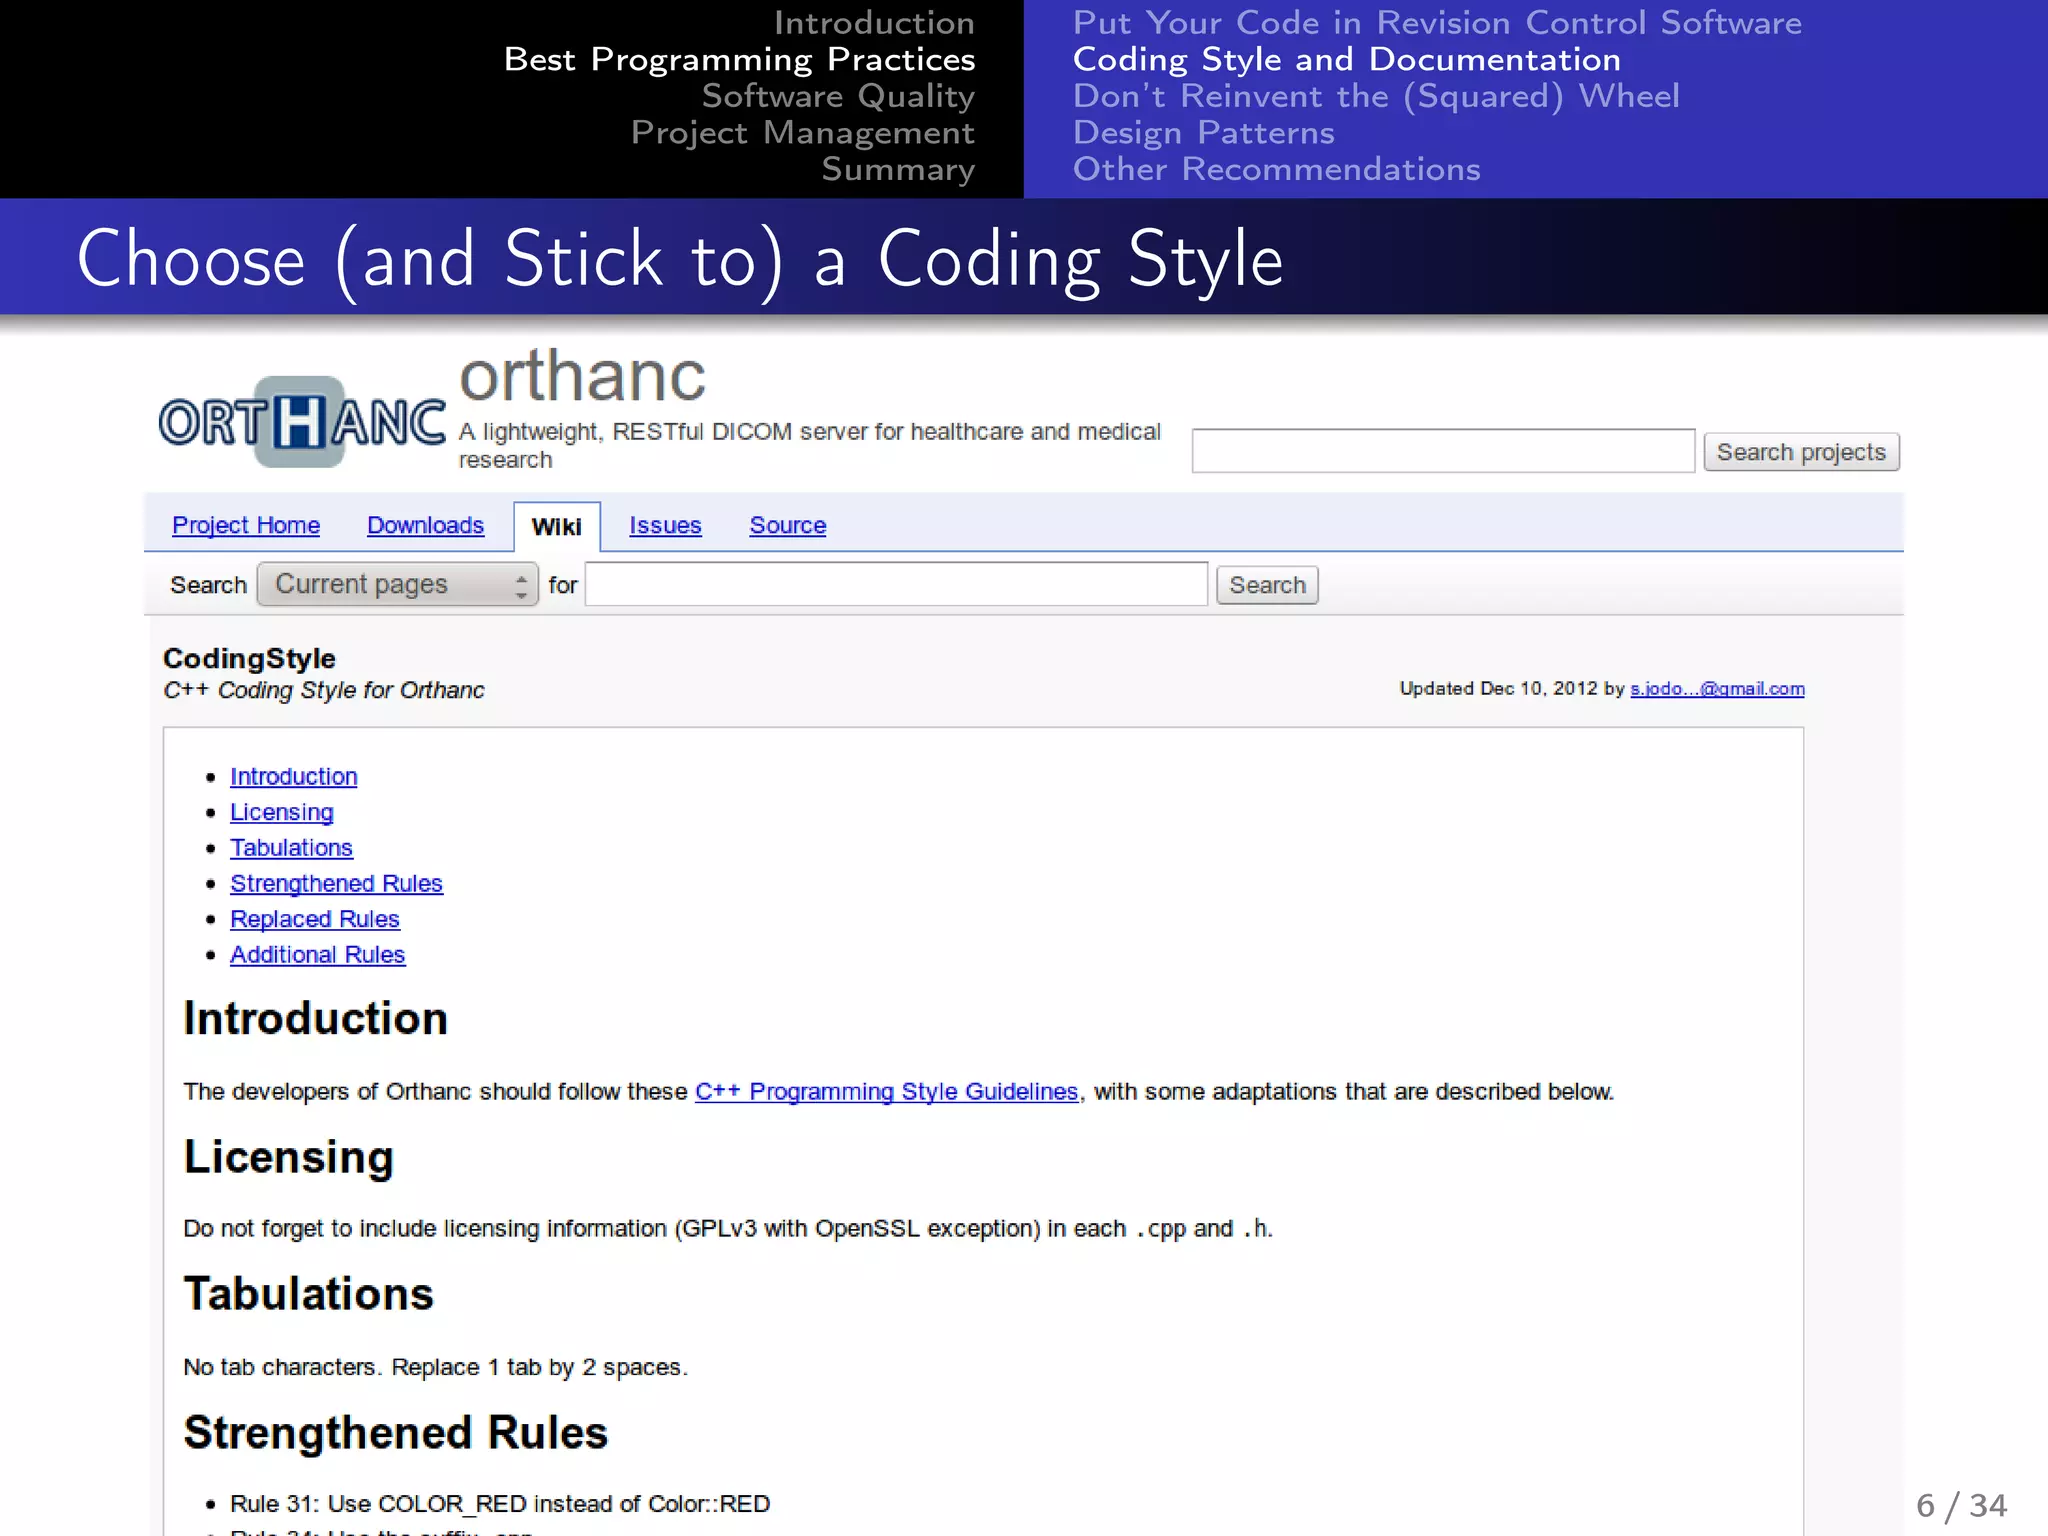
Task: Click the Search projects button
Action: click(1801, 452)
